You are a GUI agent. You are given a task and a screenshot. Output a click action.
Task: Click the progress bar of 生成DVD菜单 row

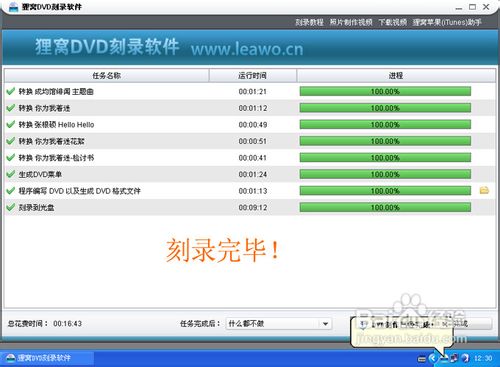pyautogui.click(x=385, y=174)
